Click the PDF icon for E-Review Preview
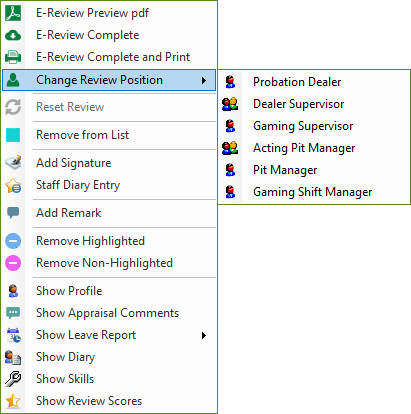411x414 pixels. [x=13, y=13]
